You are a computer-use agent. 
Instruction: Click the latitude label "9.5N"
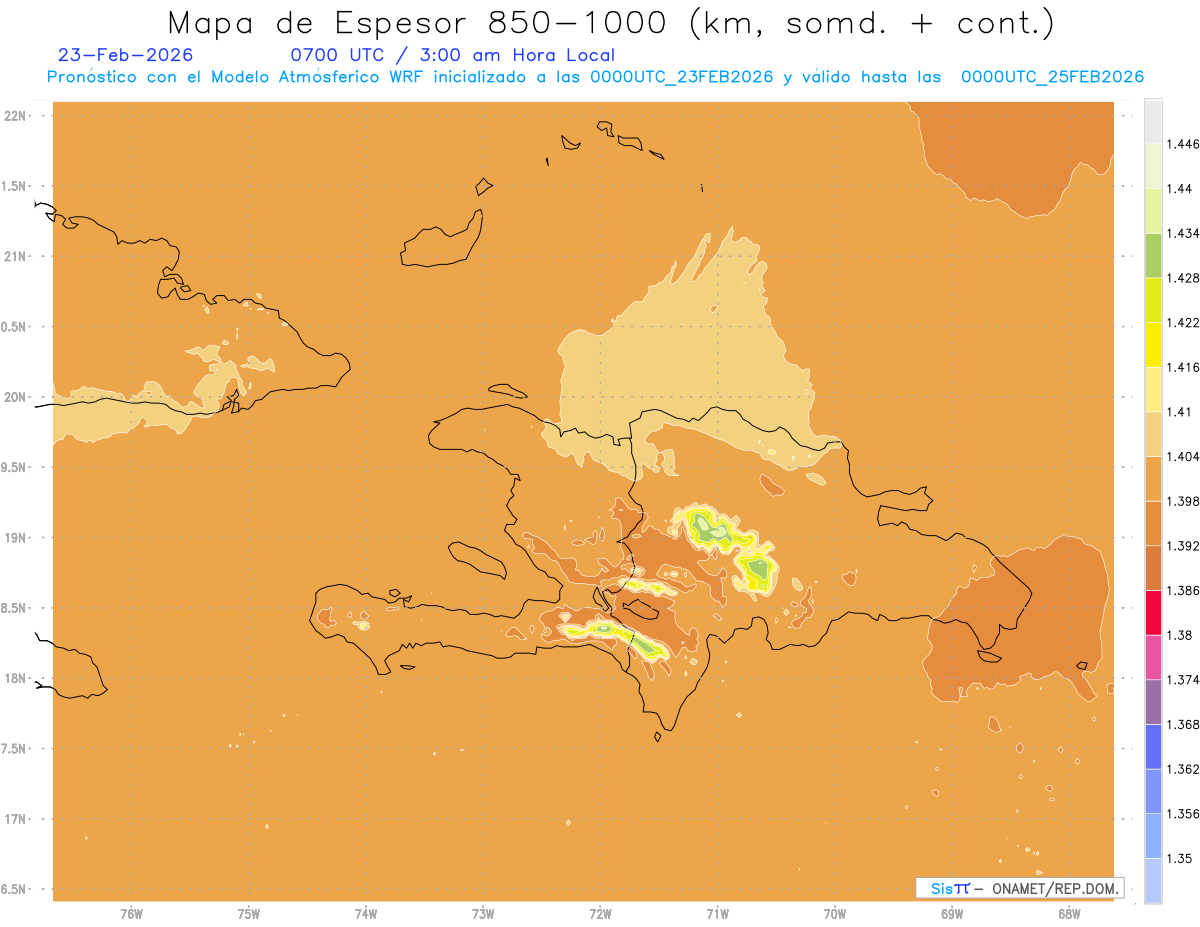(14, 468)
